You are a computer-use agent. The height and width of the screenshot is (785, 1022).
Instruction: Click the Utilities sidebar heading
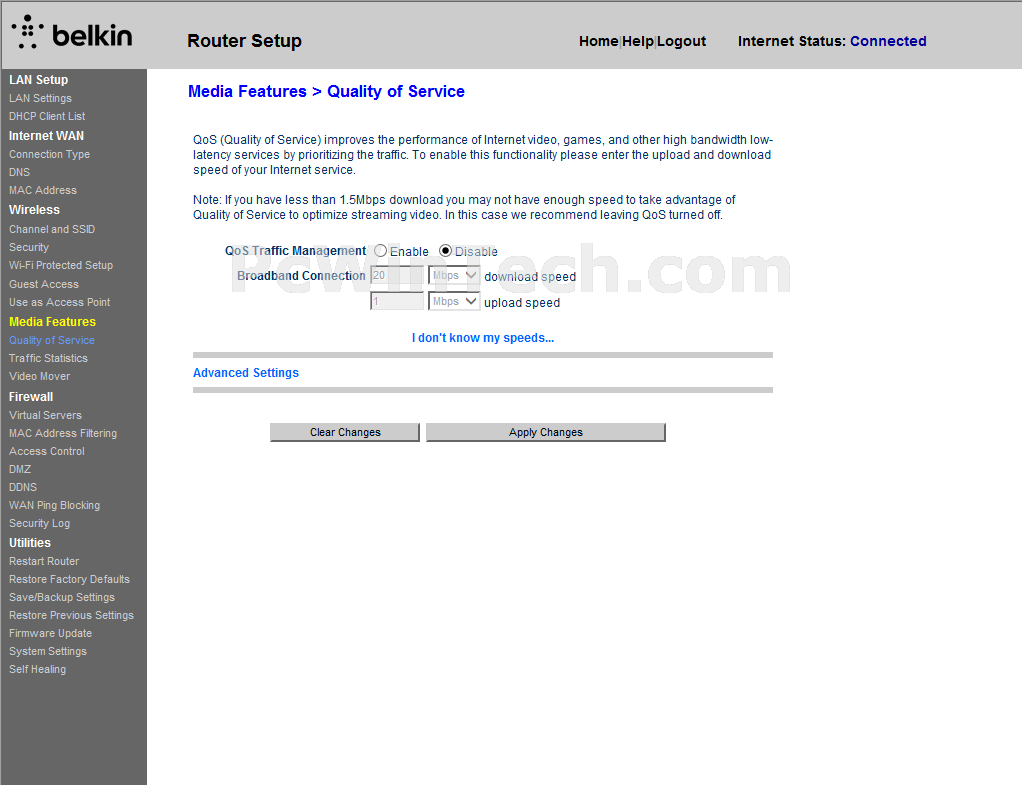point(30,542)
